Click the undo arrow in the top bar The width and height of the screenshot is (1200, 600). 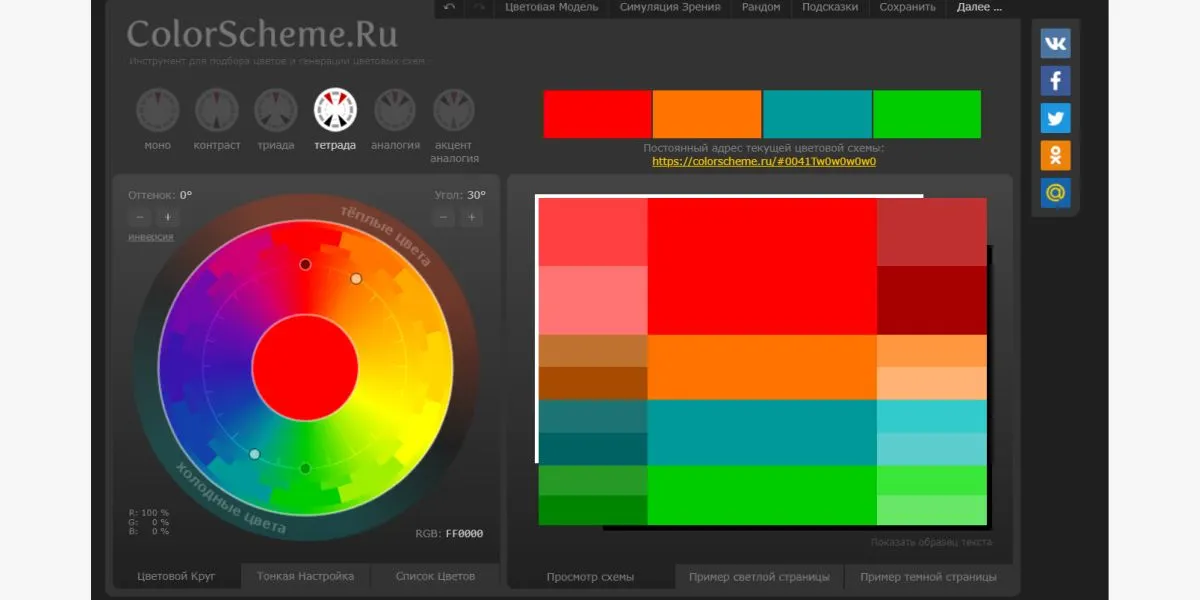coord(449,7)
